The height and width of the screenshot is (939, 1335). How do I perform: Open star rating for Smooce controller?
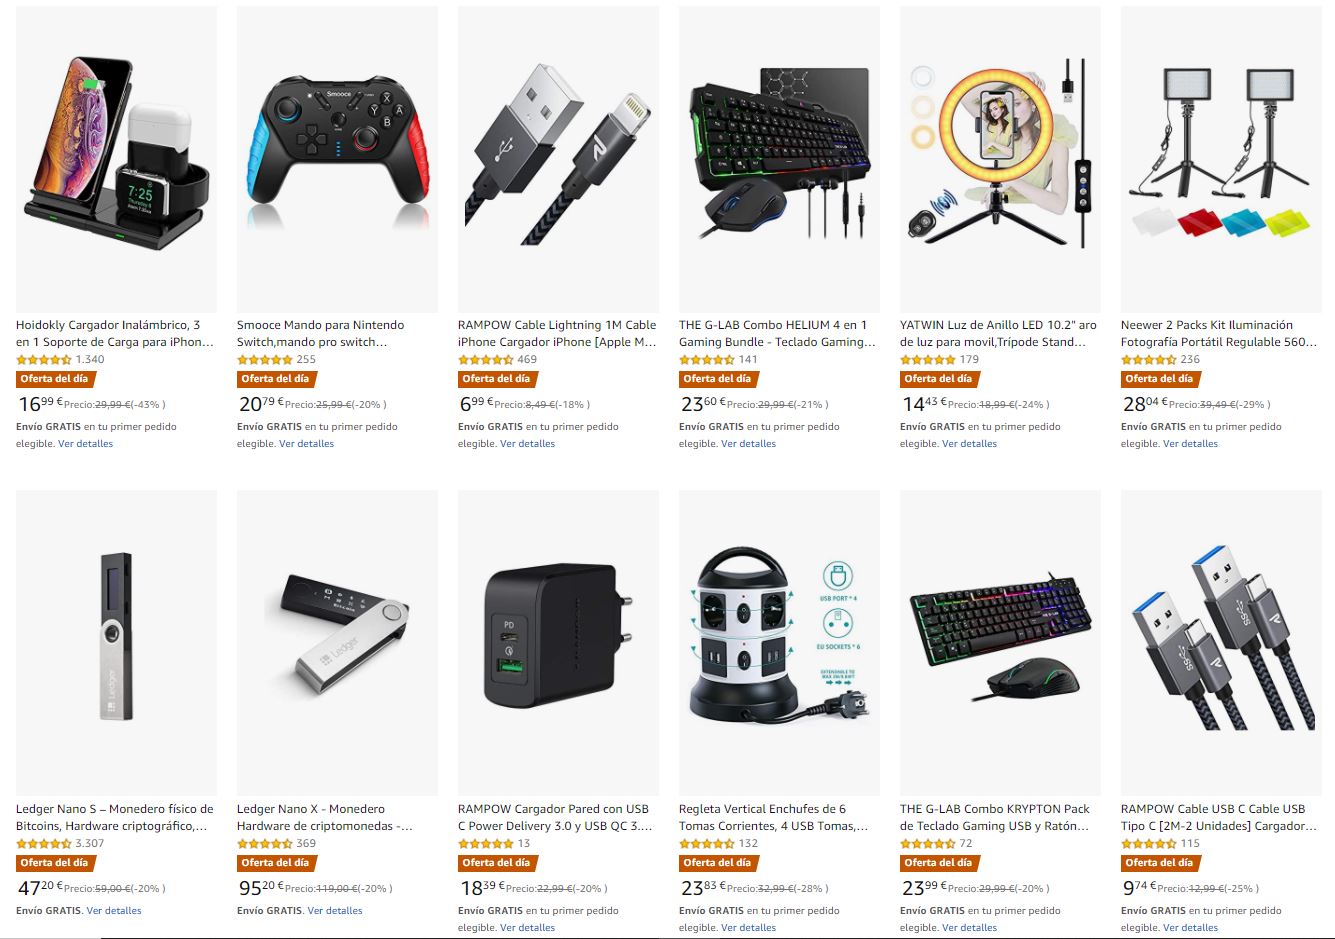(x=265, y=360)
